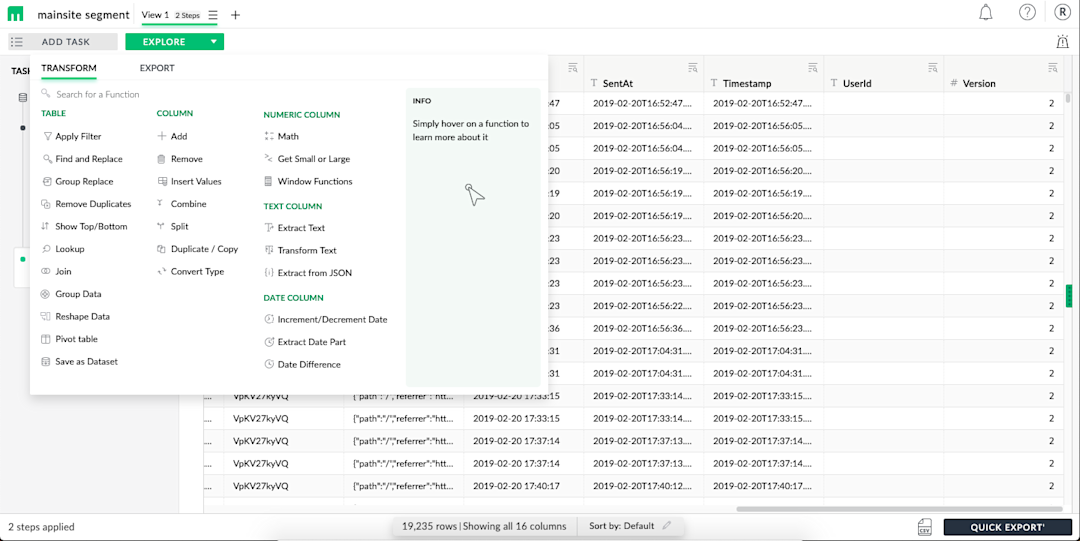Open column menu icon for Timestamp

[x=813, y=67]
